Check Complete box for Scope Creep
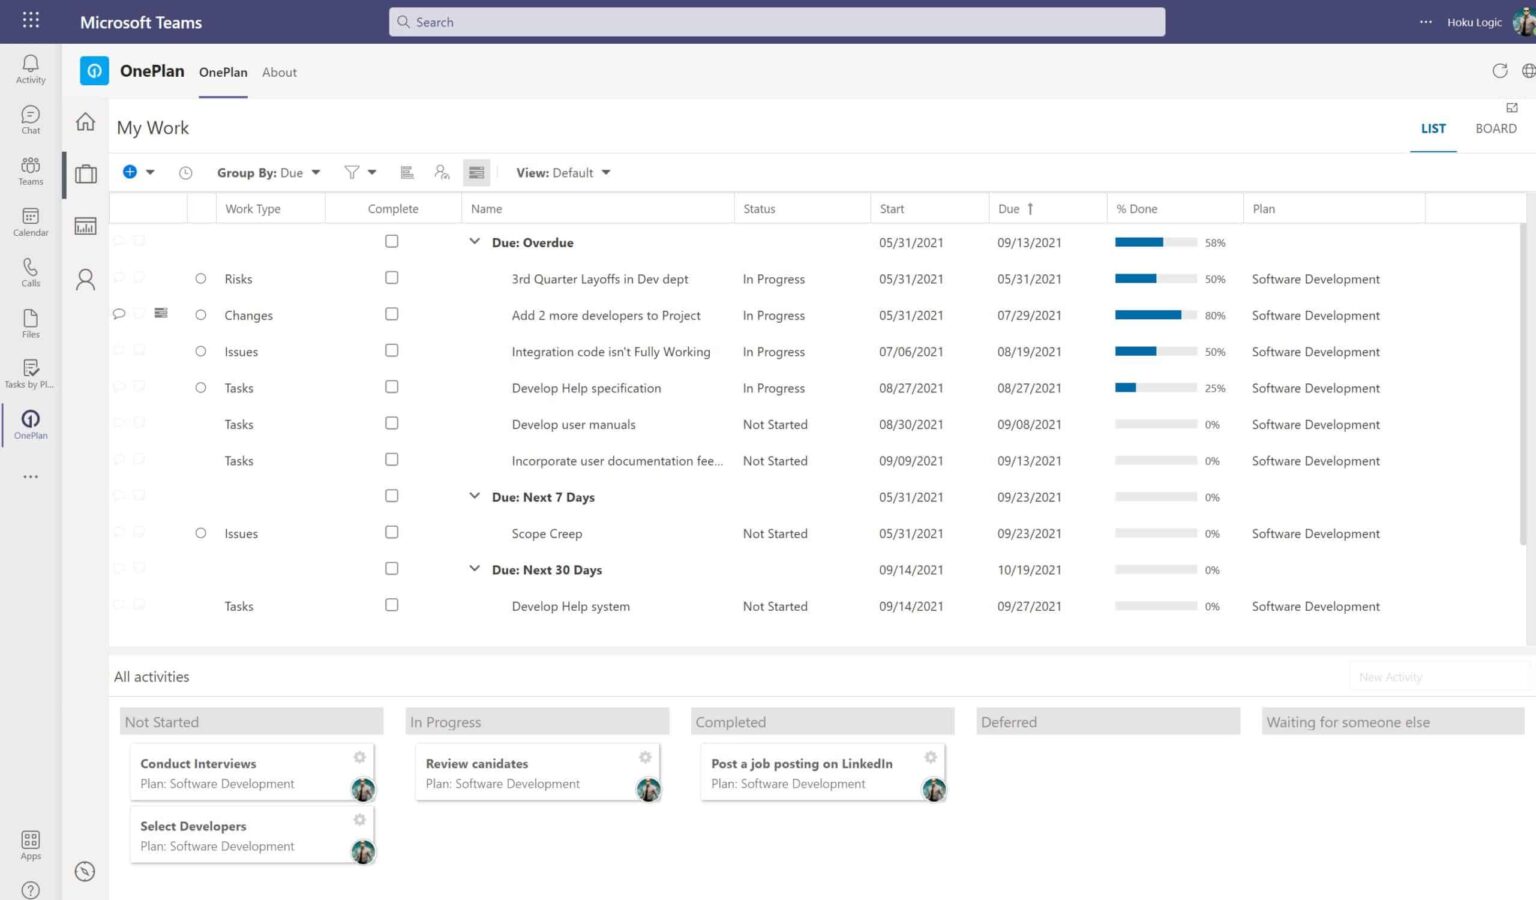This screenshot has height=900, width=1536. (392, 532)
